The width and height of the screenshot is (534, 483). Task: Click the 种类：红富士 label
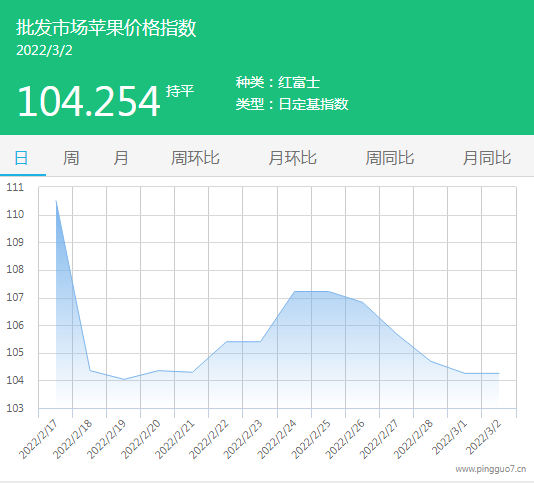(x=278, y=82)
